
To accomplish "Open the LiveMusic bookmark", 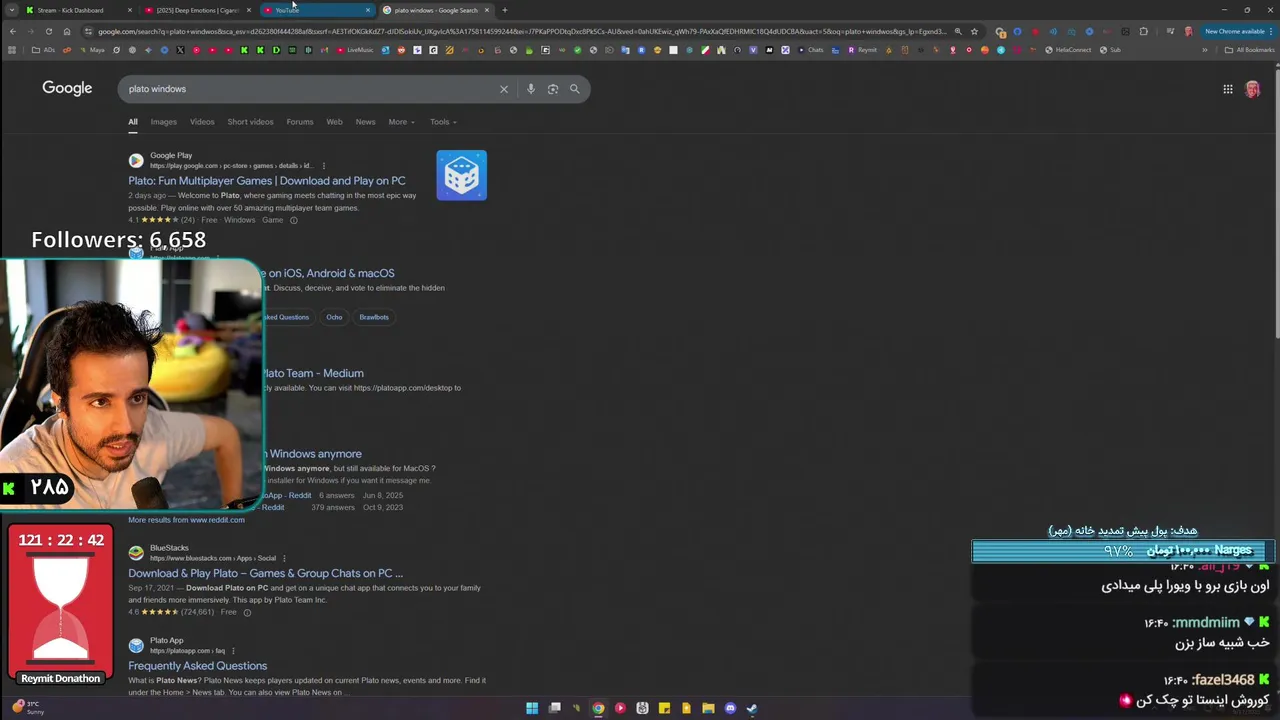I will (356, 50).
